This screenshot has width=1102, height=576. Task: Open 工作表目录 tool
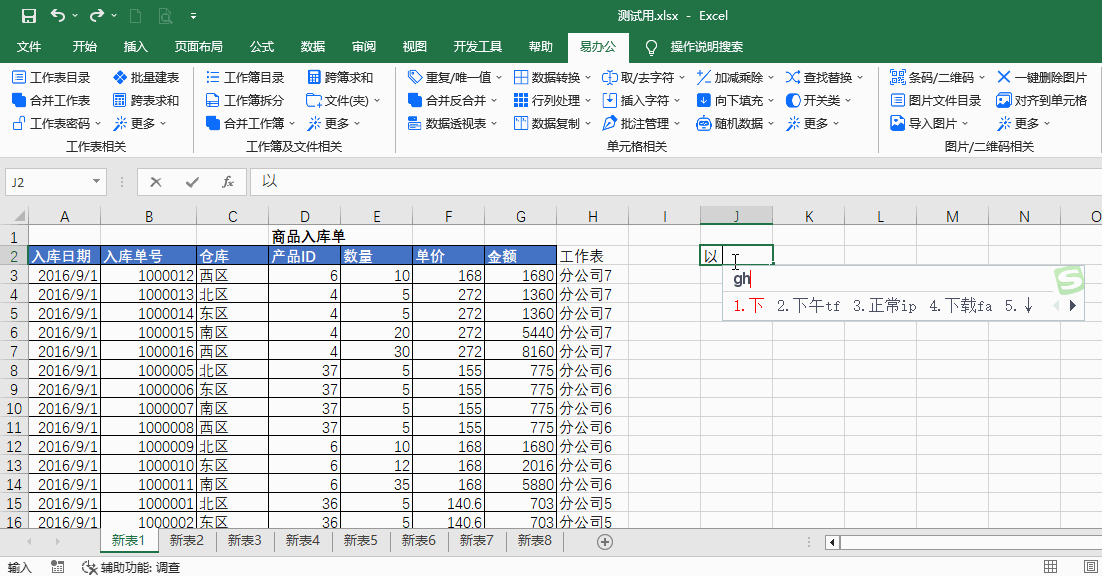[51, 77]
